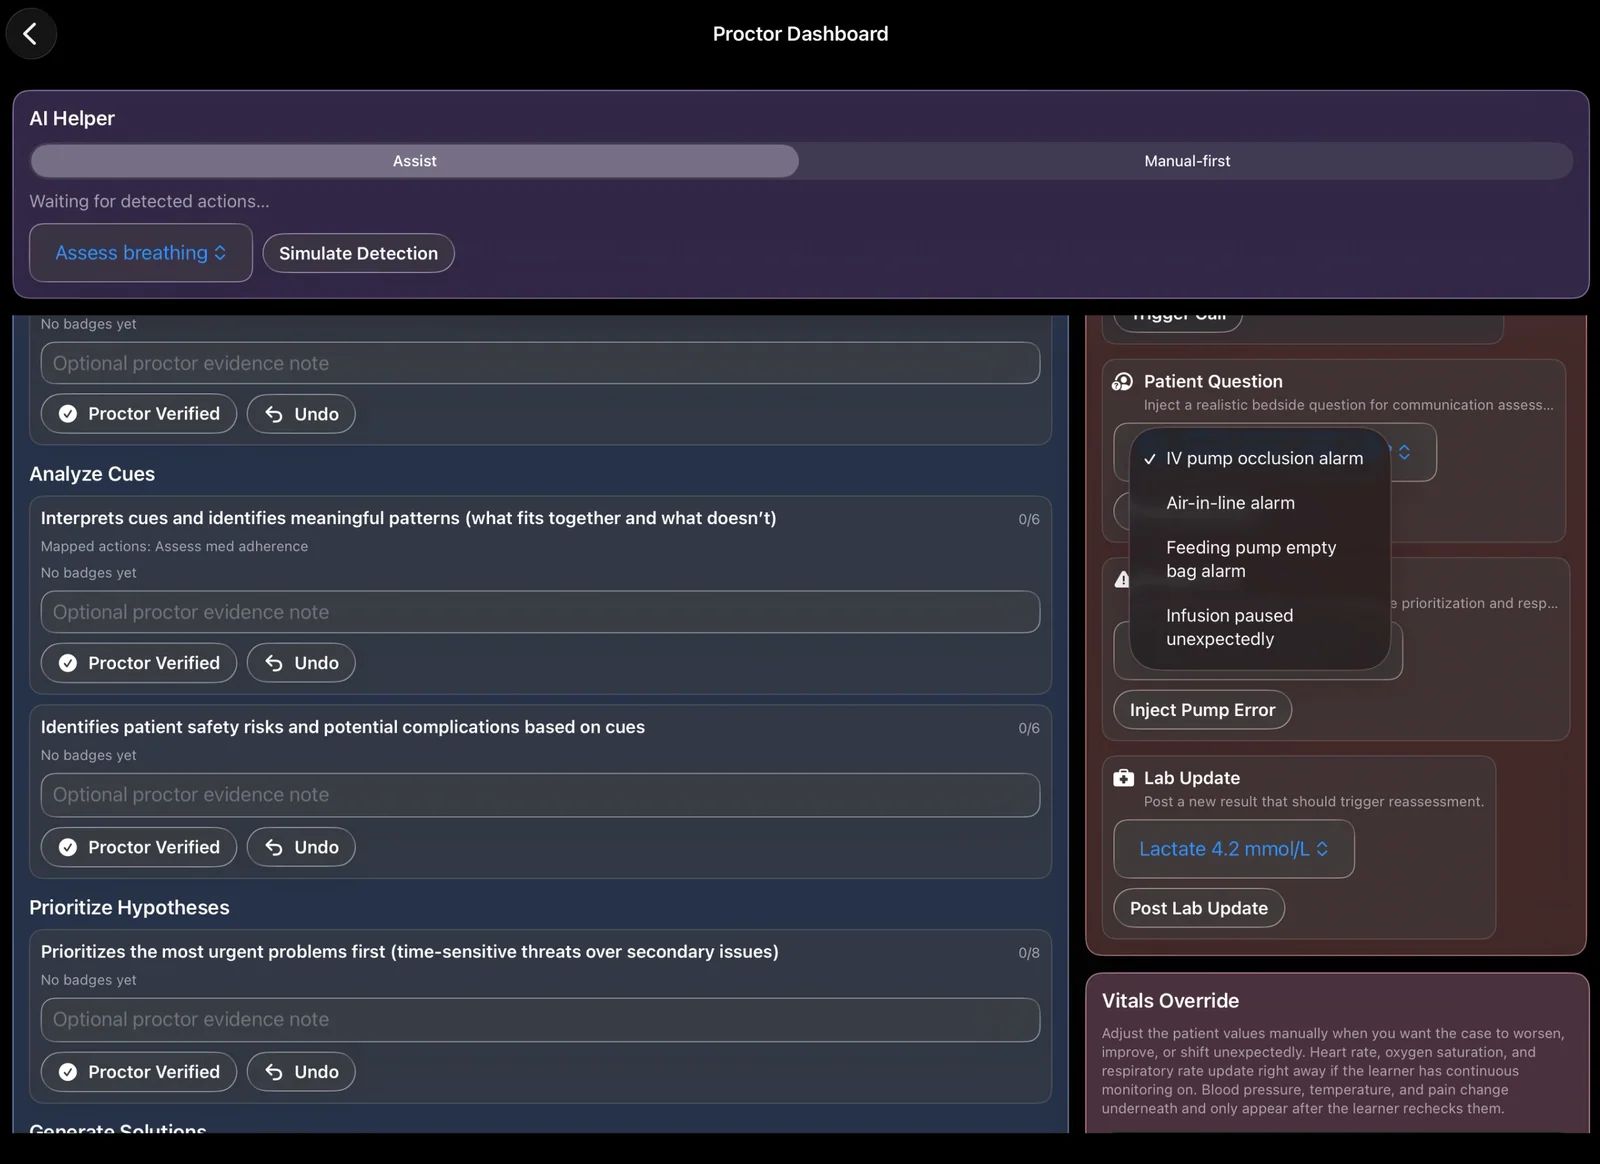
Task: Click the Prioritize Hypotheses heading
Action: pos(129,907)
